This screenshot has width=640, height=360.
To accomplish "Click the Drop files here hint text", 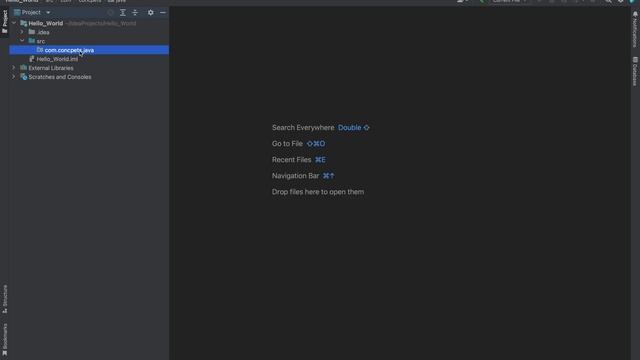I will (x=318, y=192).
